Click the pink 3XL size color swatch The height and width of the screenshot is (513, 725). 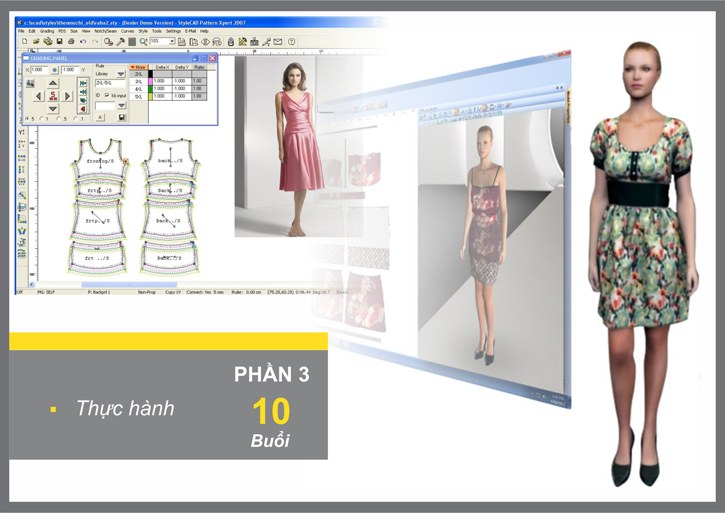point(150,81)
